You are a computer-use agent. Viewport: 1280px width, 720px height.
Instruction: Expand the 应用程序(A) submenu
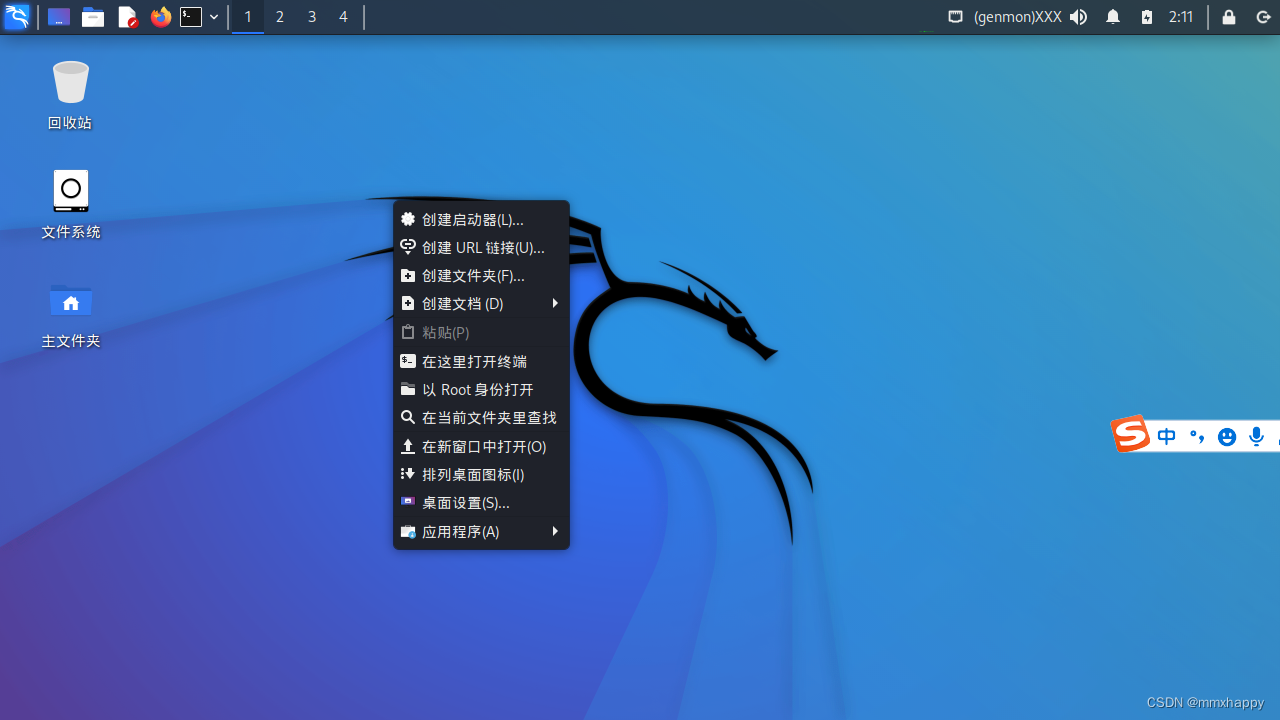point(481,531)
